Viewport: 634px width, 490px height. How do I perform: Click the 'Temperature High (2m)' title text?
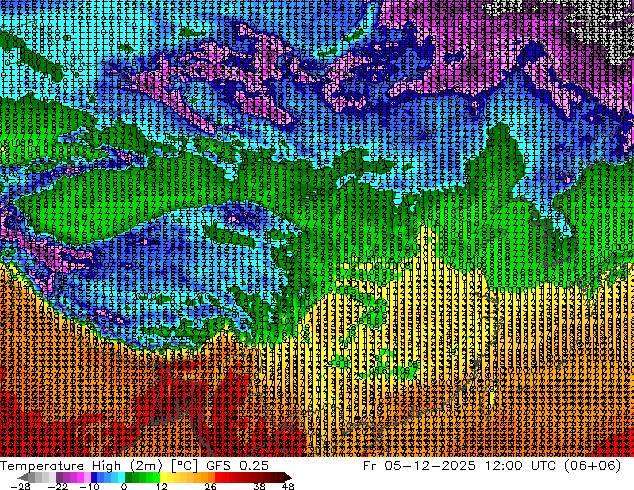(x=81, y=466)
